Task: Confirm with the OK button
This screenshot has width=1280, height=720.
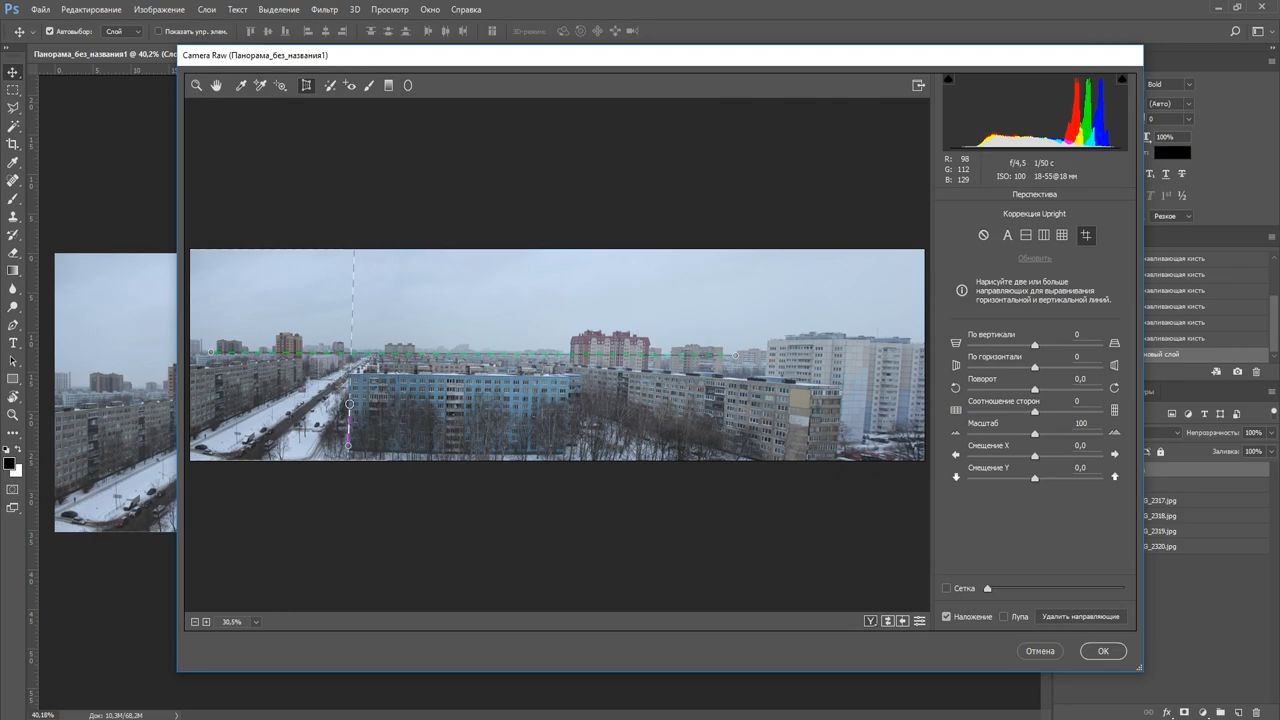Action: point(1103,651)
